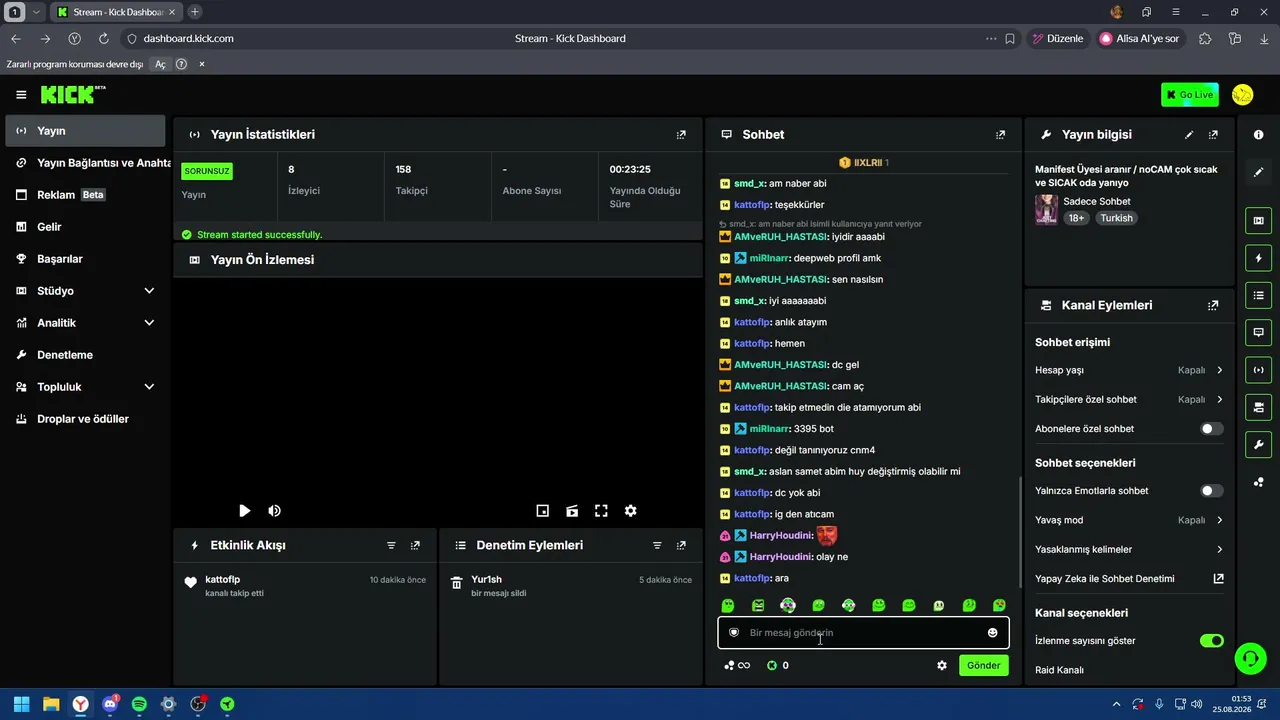Go to Reklam Beta page
The image size is (1280, 720).
[x=86, y=195]
